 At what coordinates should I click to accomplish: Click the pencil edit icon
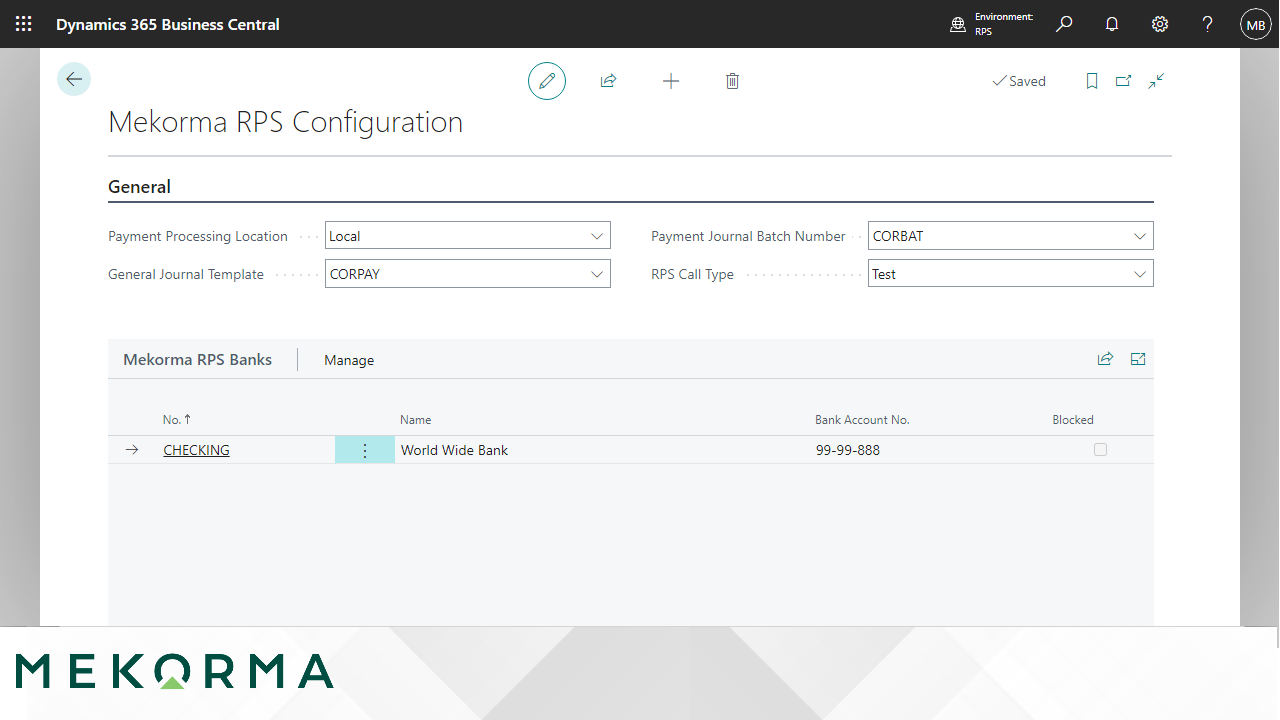547,81
